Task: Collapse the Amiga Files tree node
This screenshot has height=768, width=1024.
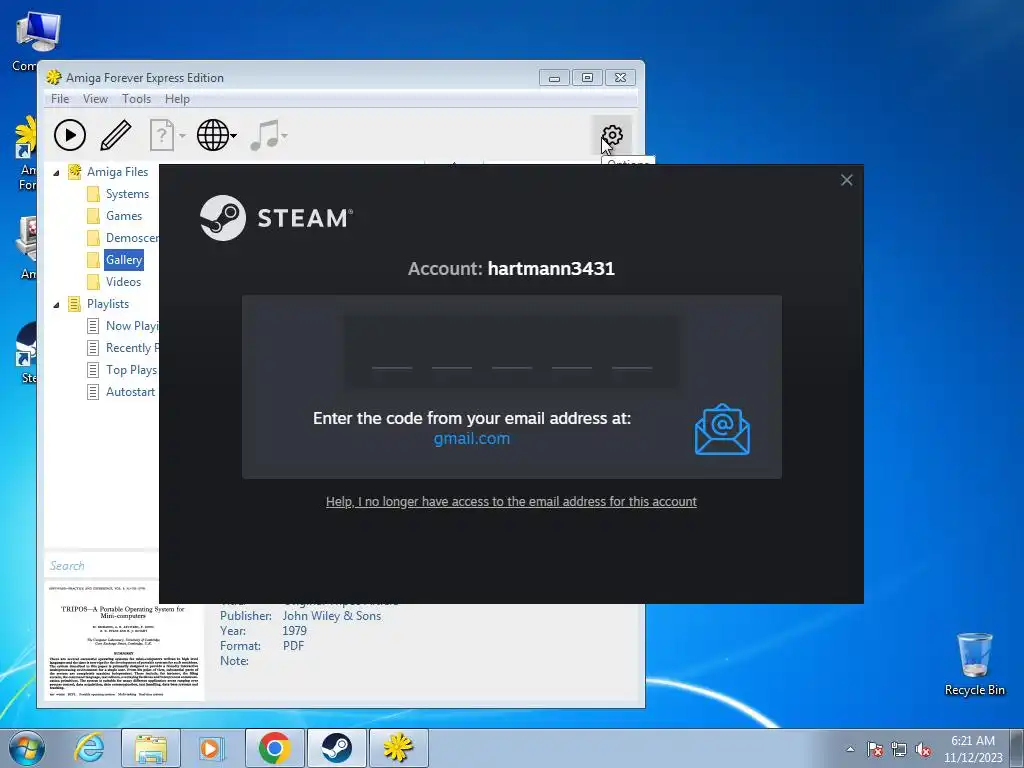Action: [56, 172]
